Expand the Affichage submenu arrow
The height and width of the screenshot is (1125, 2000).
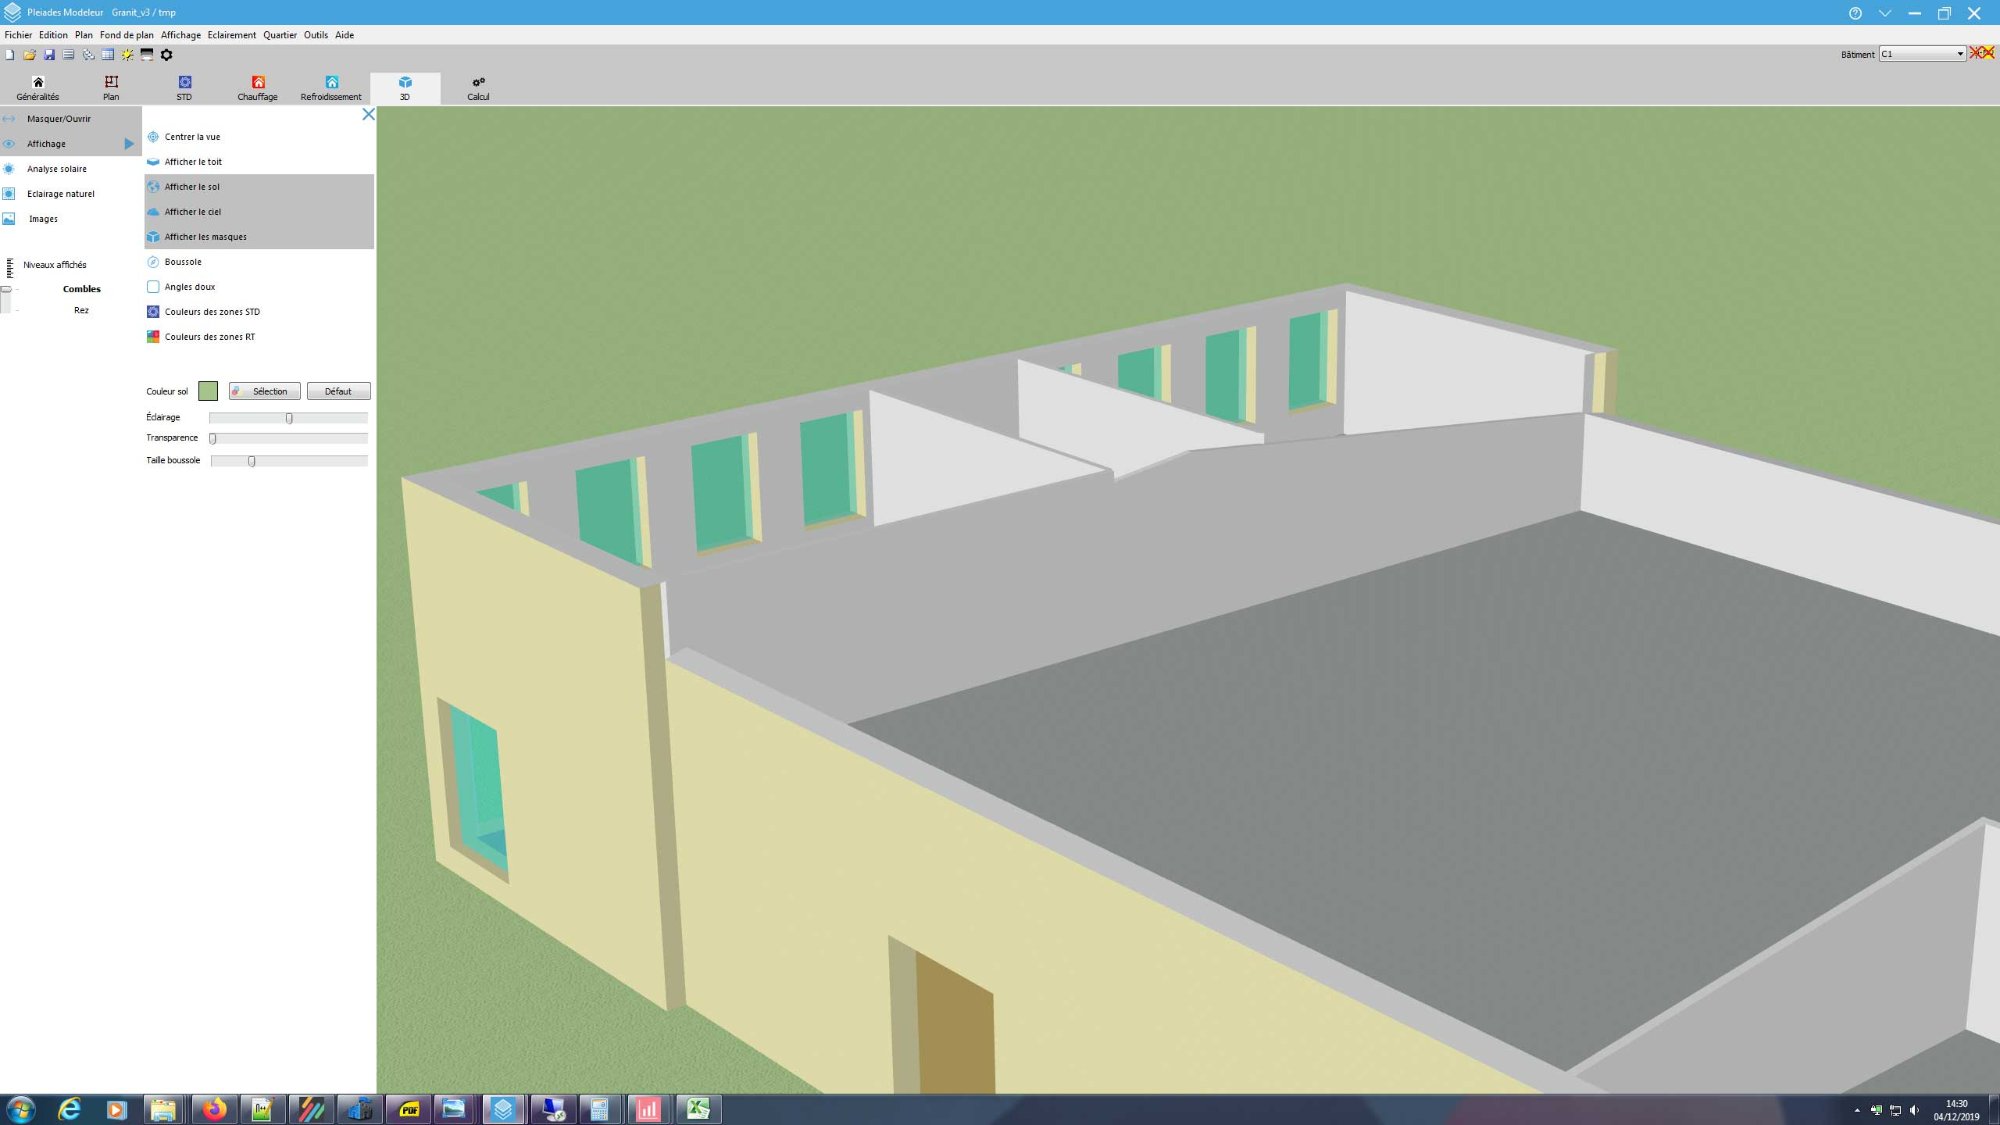(129, 144)
